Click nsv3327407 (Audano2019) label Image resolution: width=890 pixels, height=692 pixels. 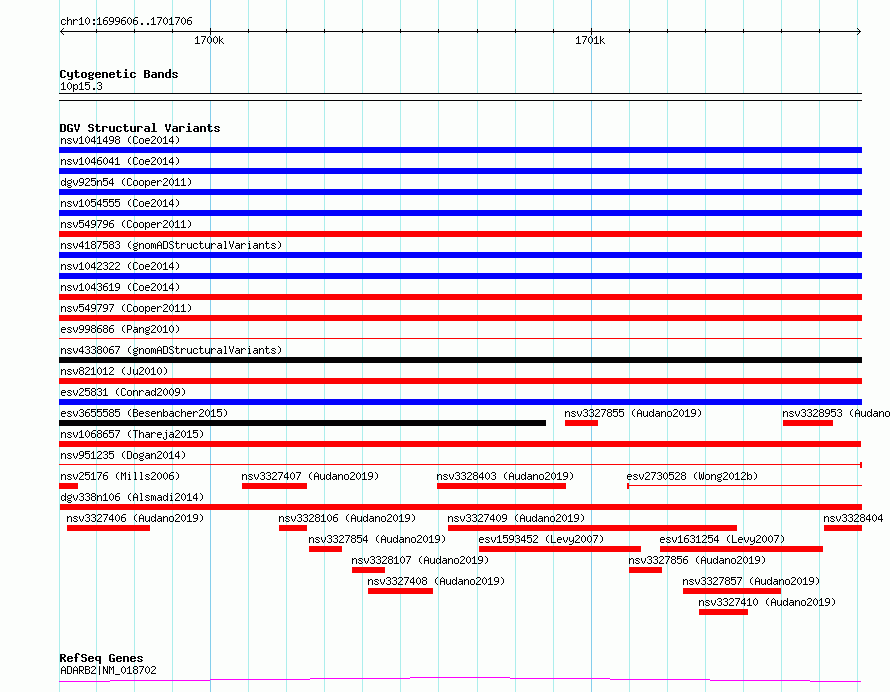click(x=310, y=476)
